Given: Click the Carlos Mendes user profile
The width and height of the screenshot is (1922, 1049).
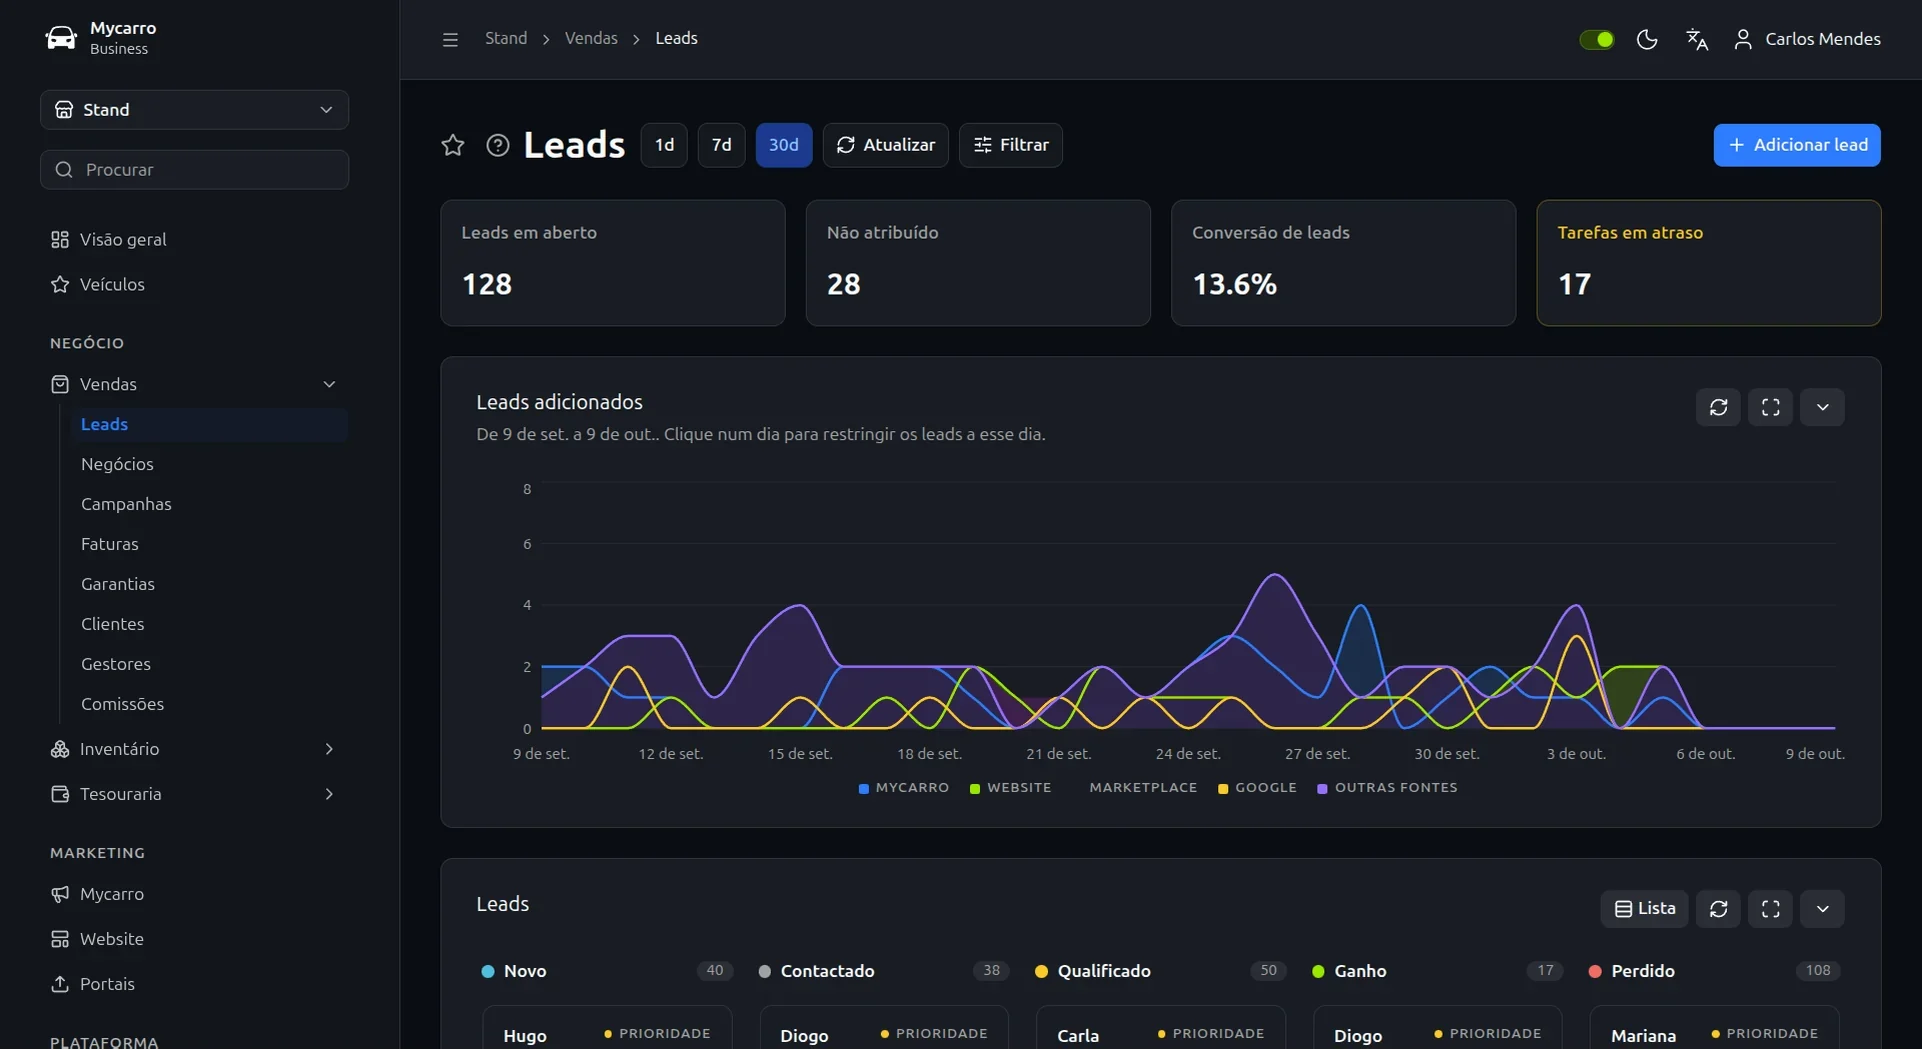Looking at the screenshot, I should click(1807, 39).
